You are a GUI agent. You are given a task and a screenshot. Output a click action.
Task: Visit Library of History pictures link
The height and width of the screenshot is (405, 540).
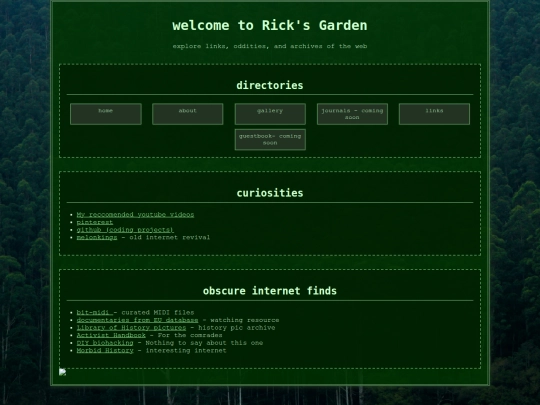pyautogui.click(x=131, y=328)
